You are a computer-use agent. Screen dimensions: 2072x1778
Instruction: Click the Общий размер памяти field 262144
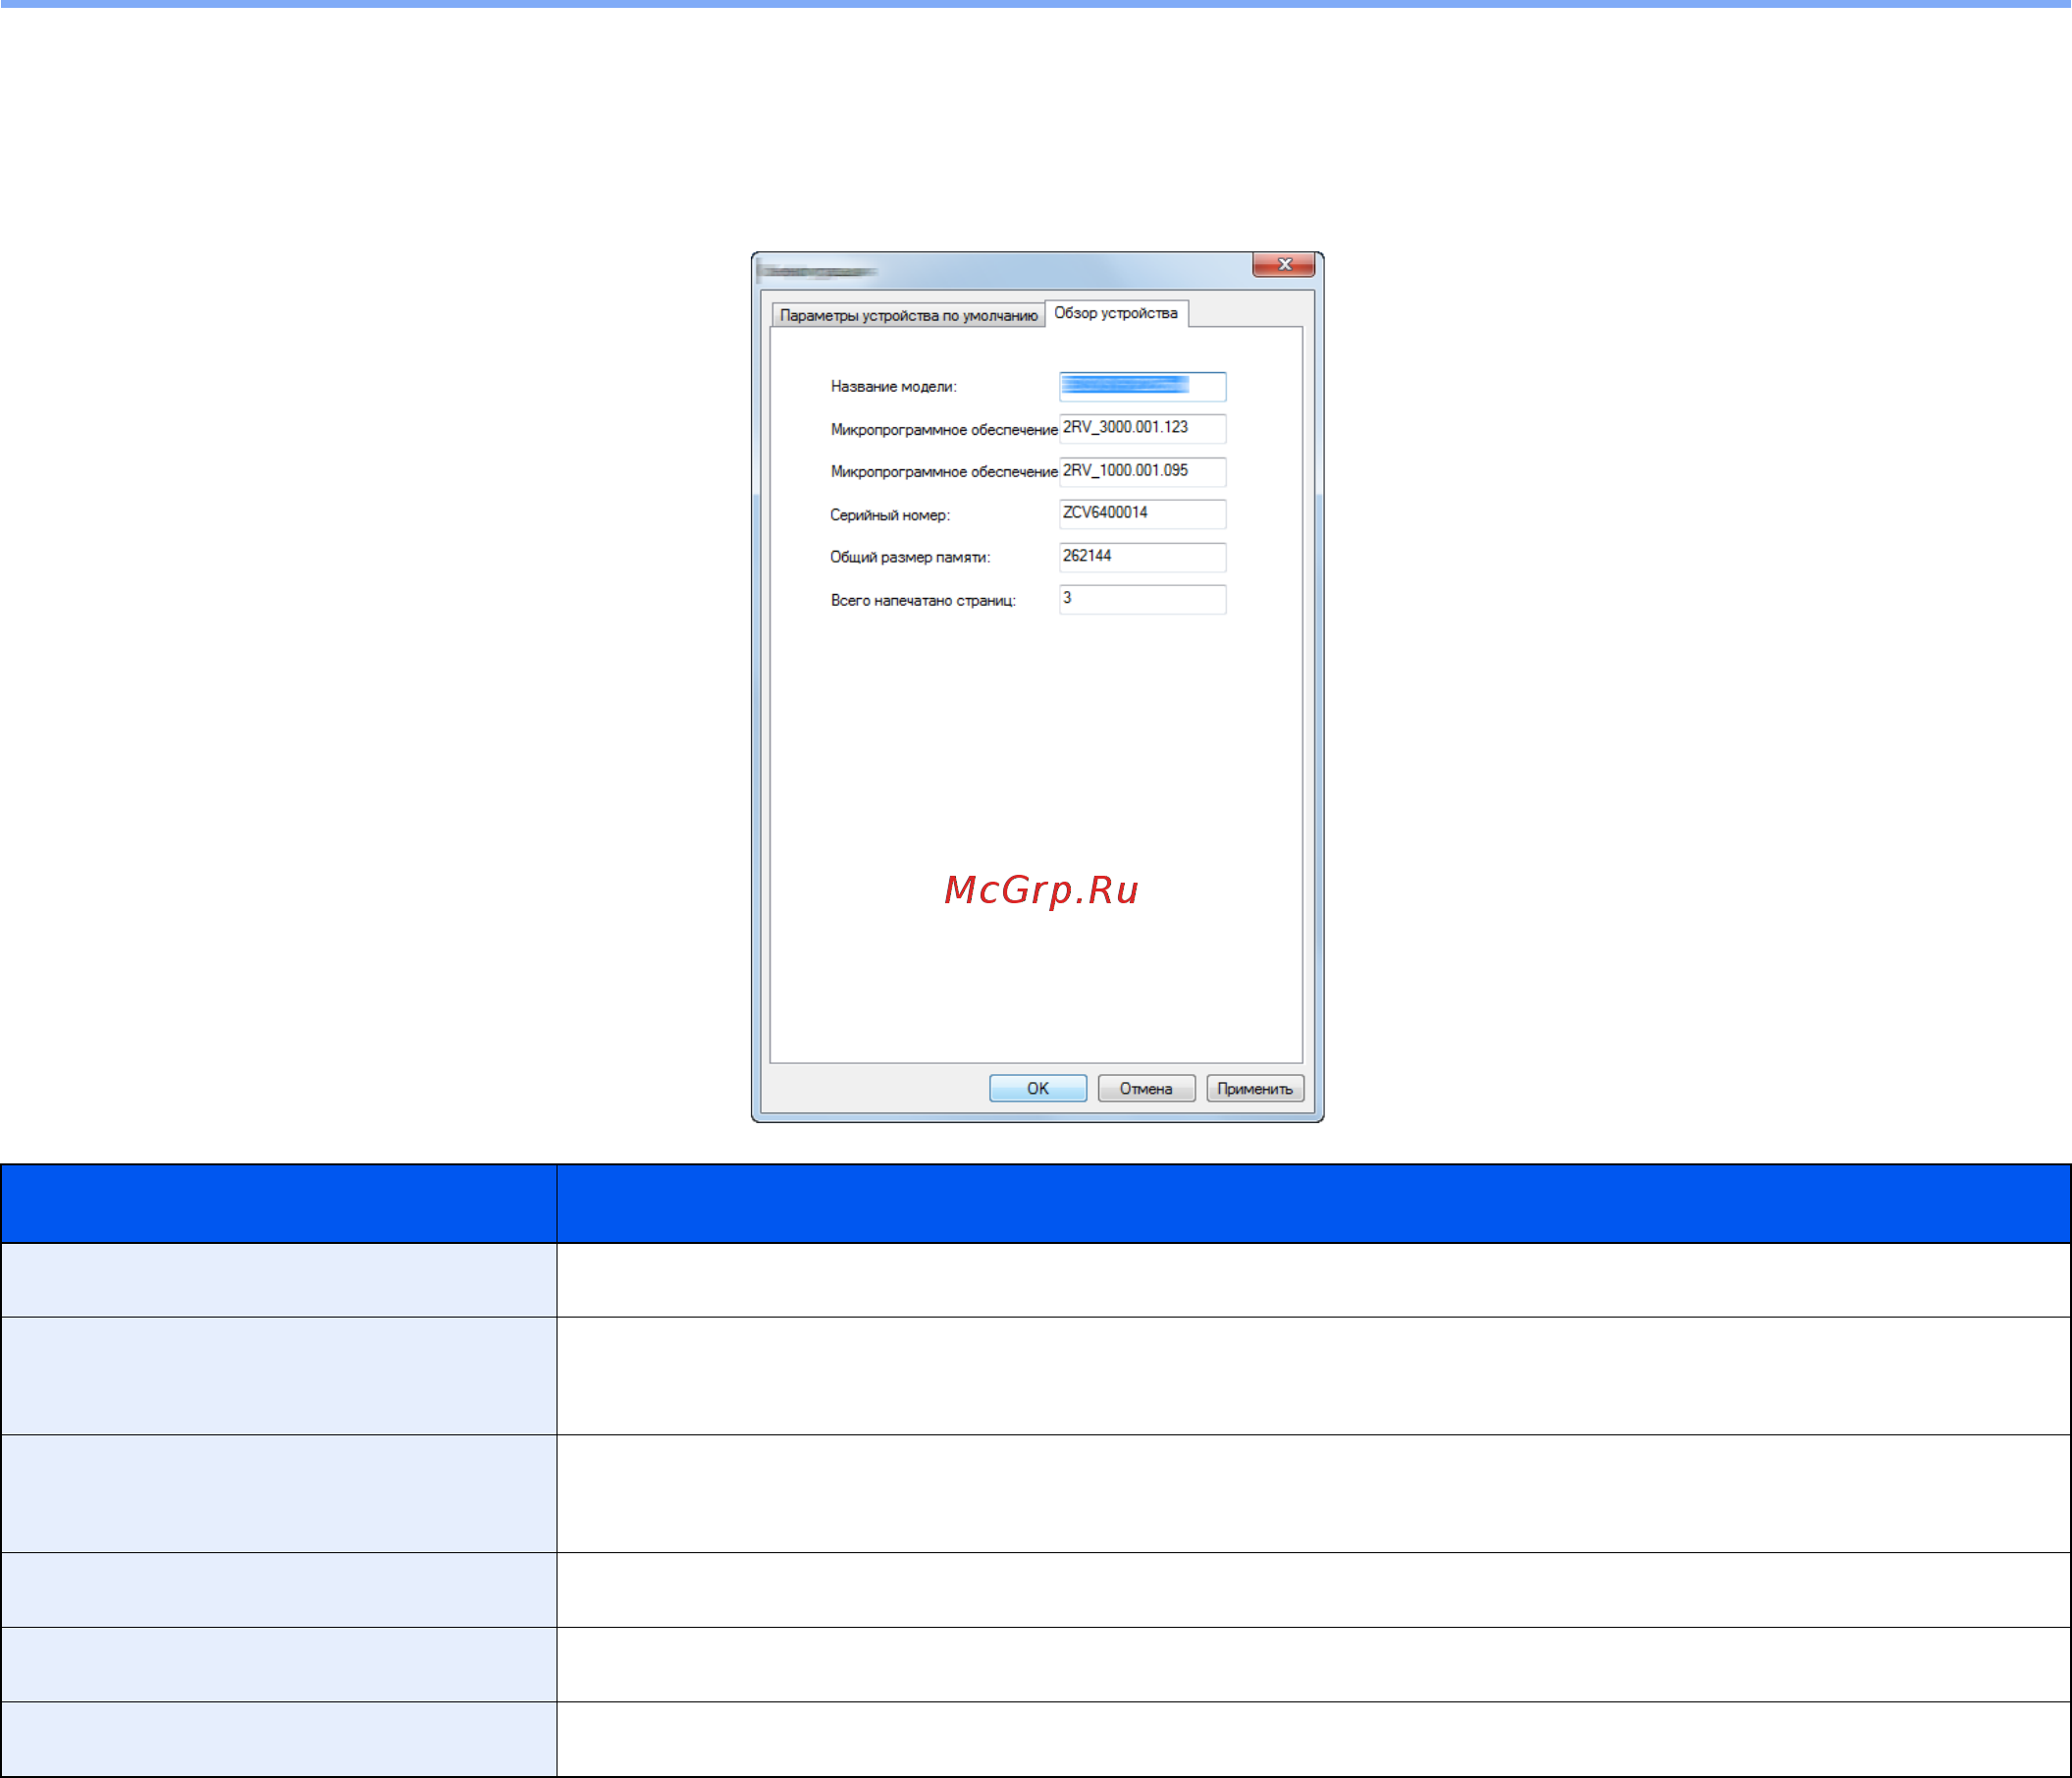pos(1142,557)
